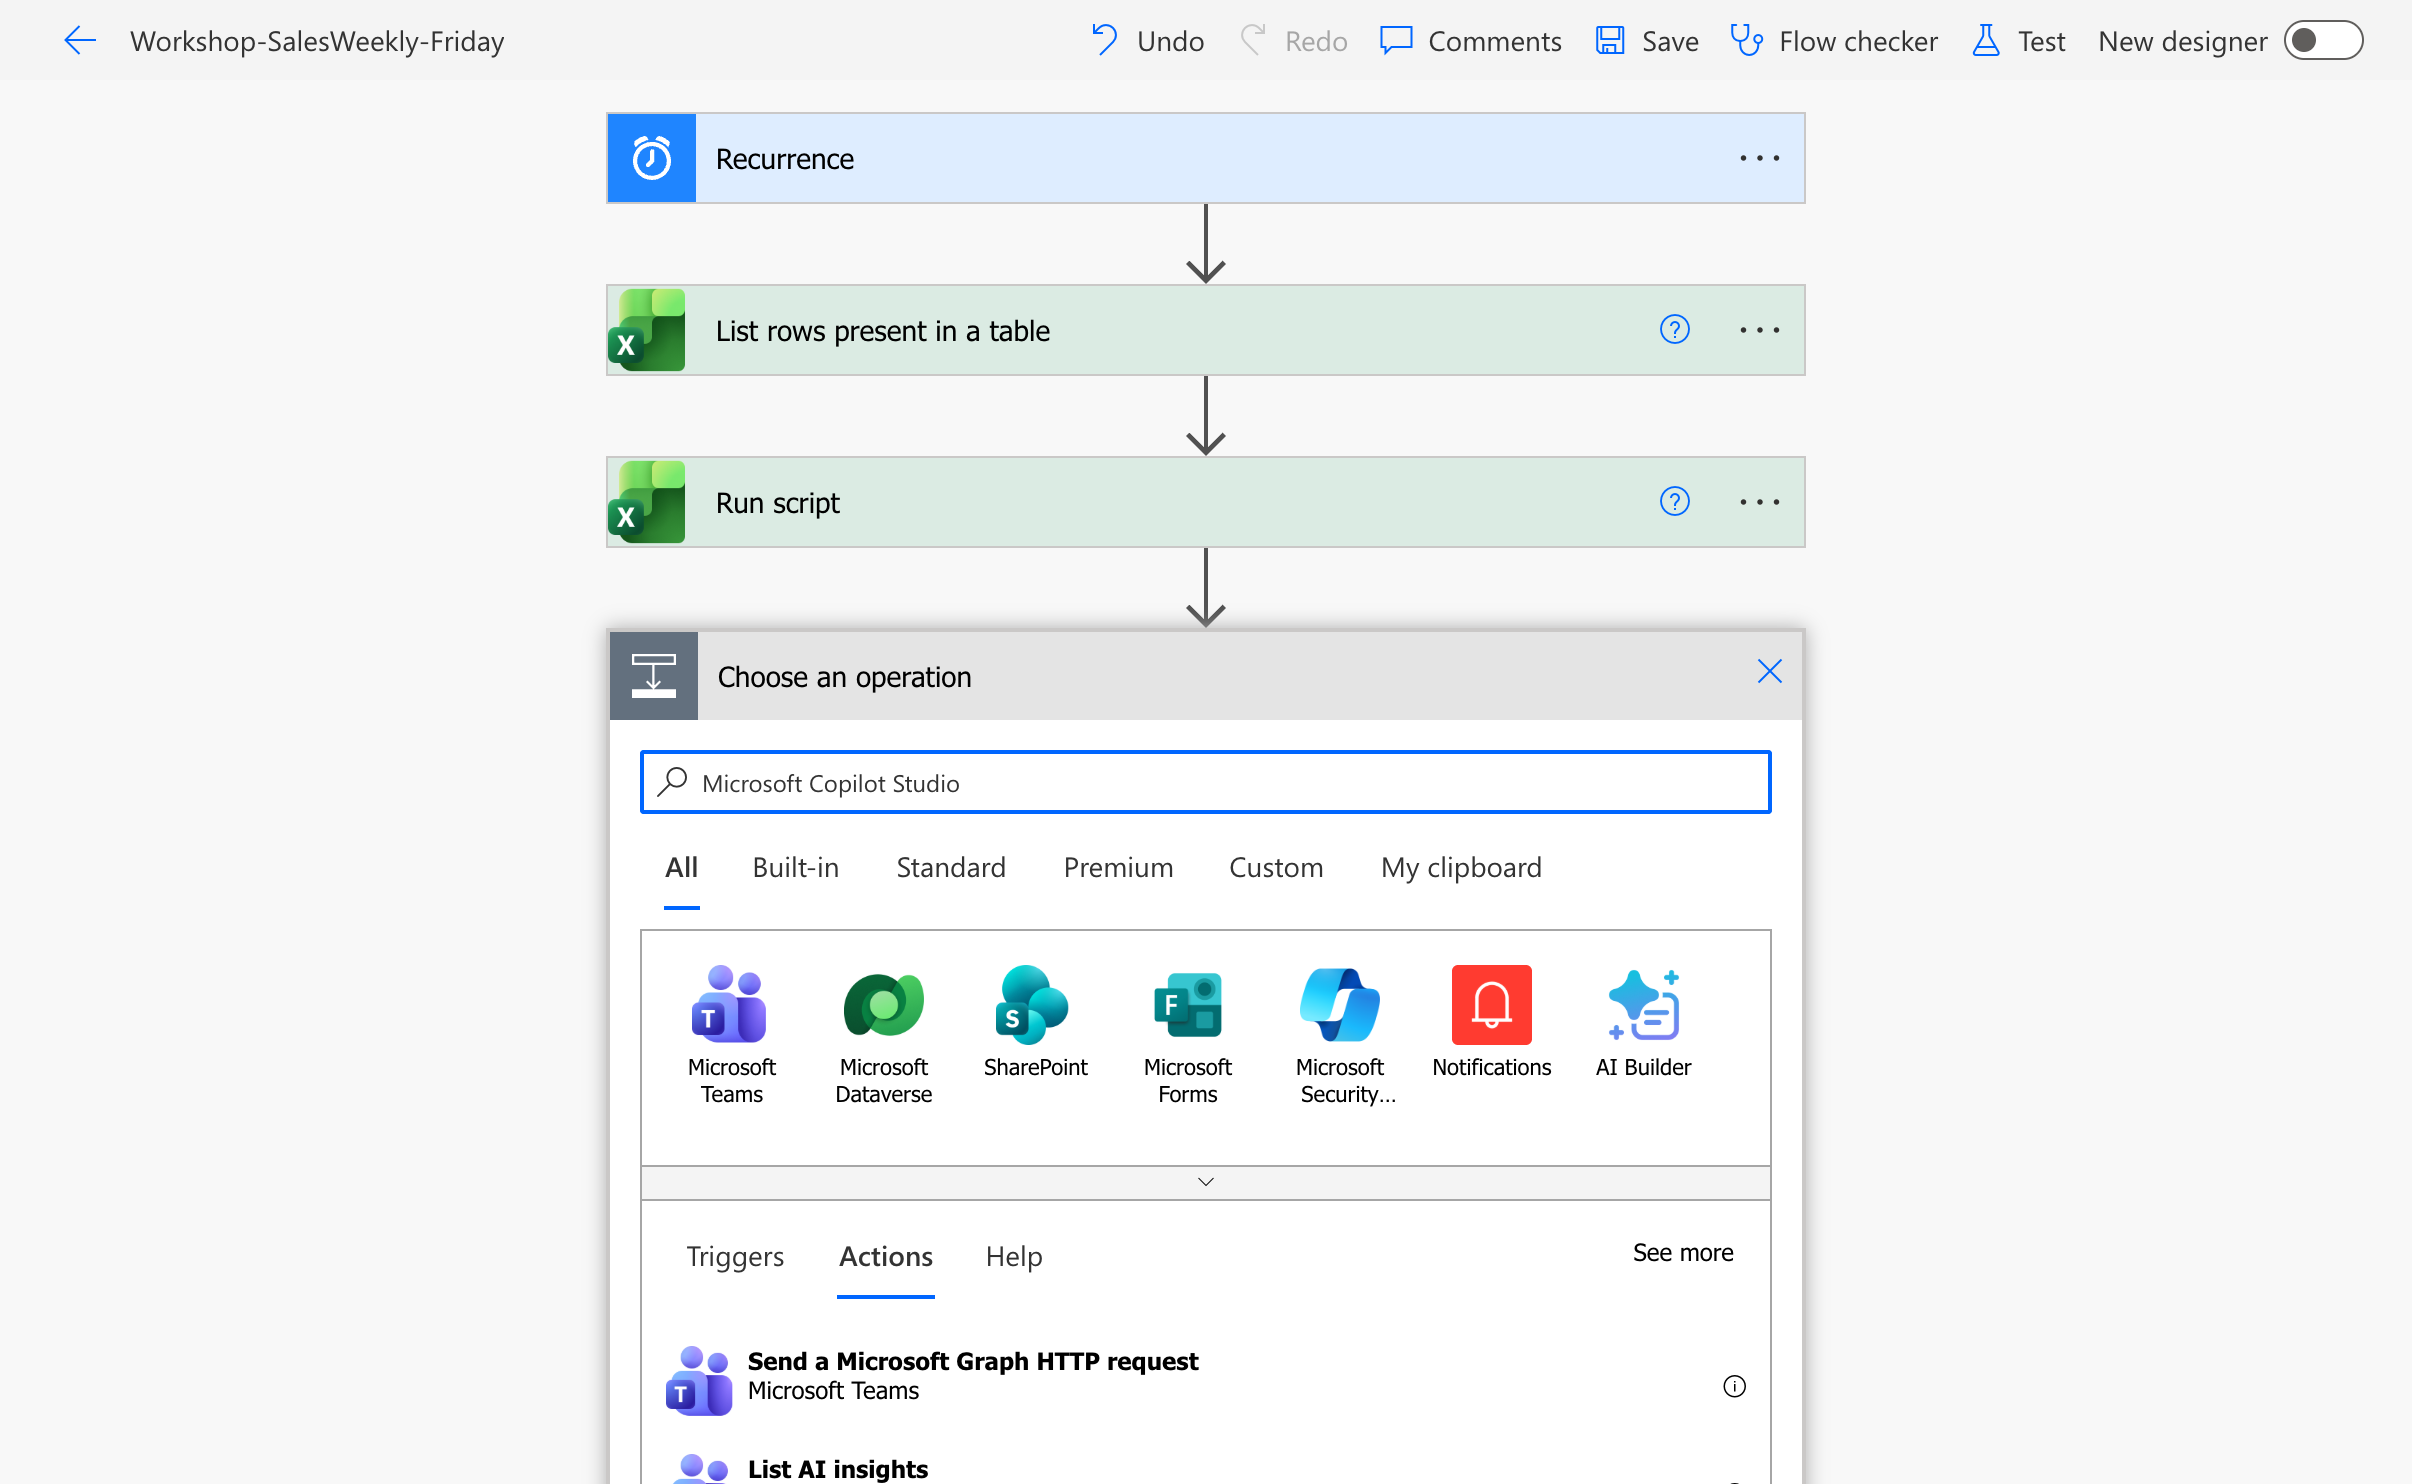Click the Excel icon on Run script
The height and width of the screenshot is (1484, 2412).
pyautogui.click(x=647, y=502)
